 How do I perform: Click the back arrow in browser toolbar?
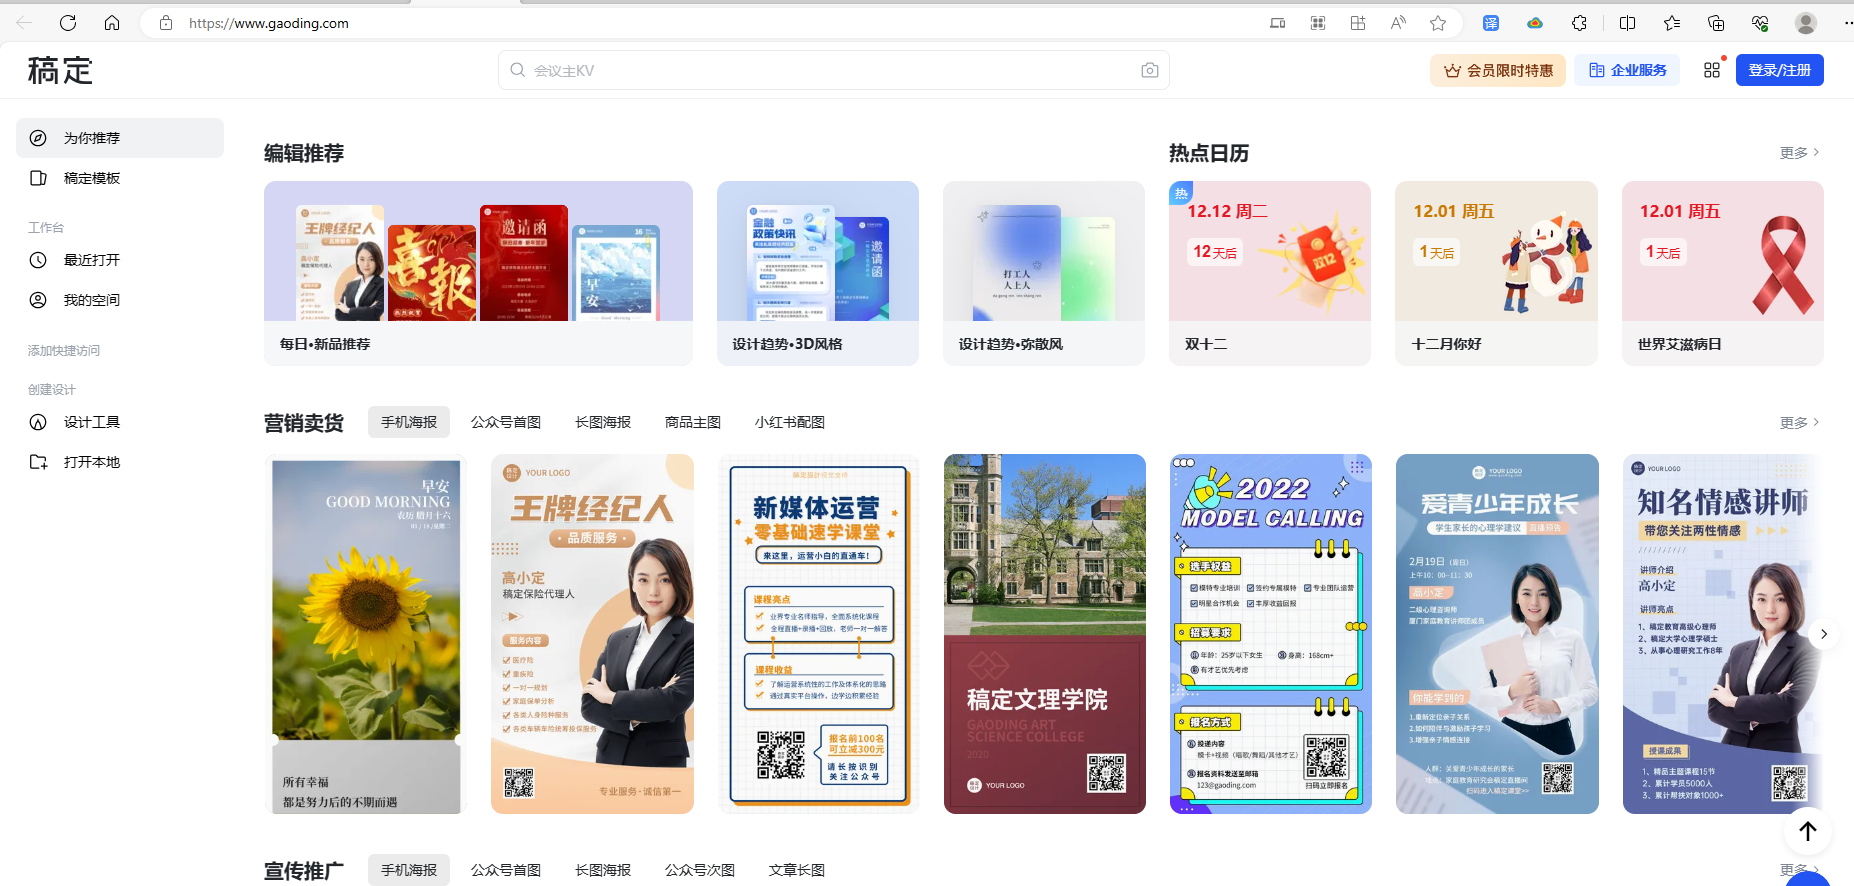pyautogui.click(x=24, y=23)
